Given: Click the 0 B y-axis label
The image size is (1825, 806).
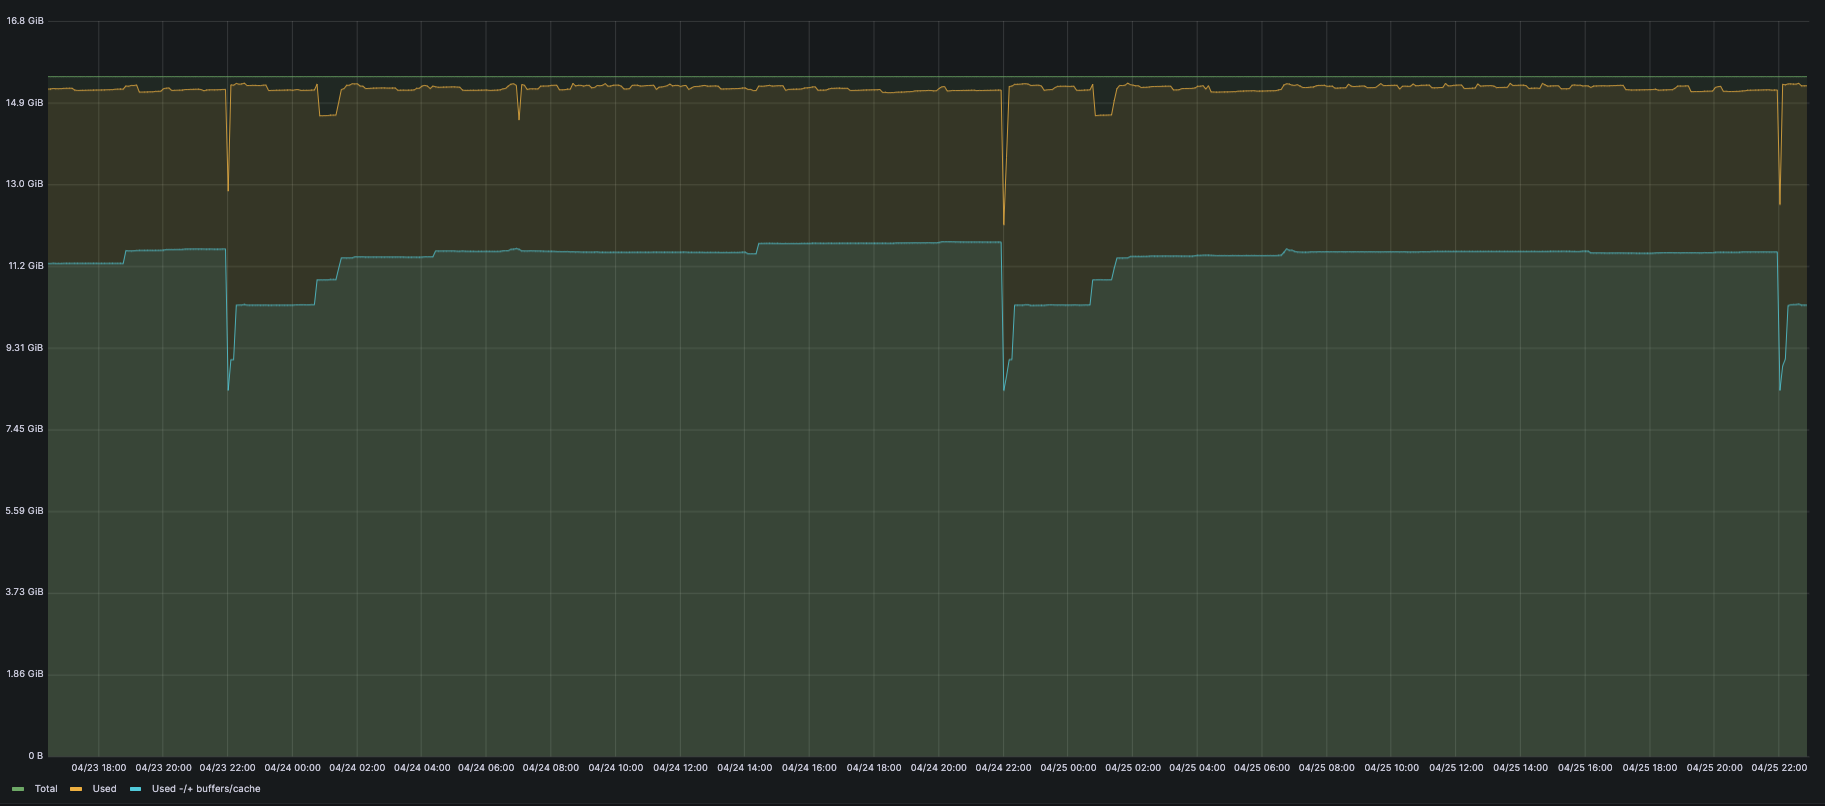Looking at the screenshot, I should click(35, 756).
